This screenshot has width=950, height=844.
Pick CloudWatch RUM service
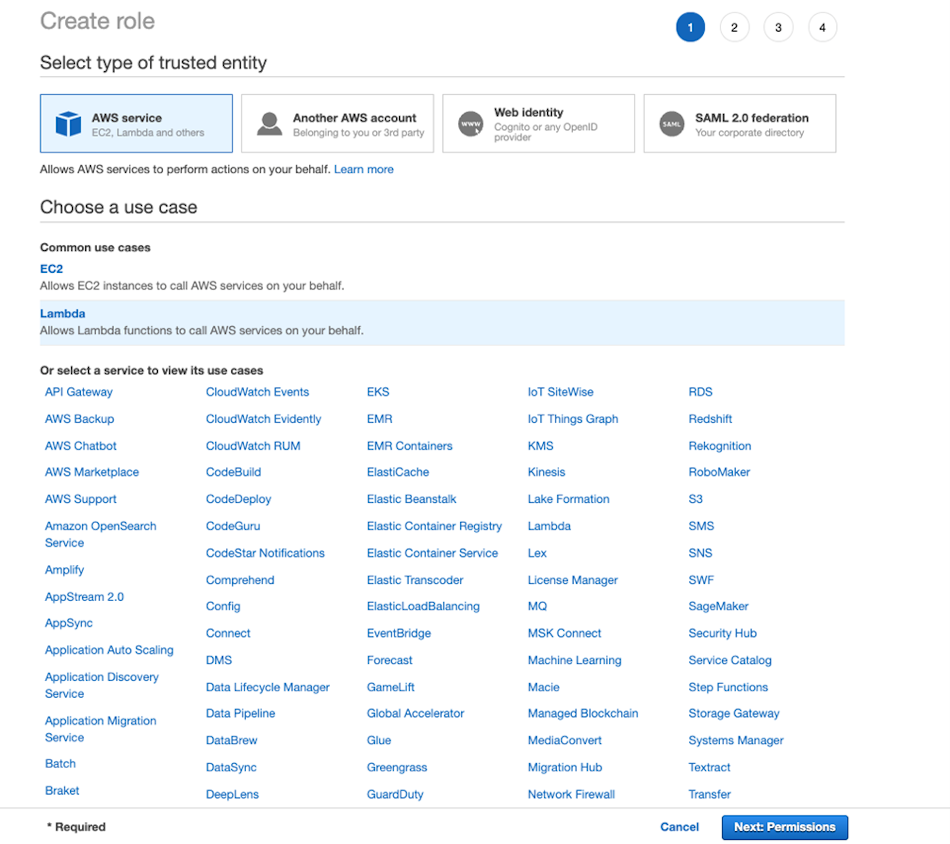[x=253, y=446]
